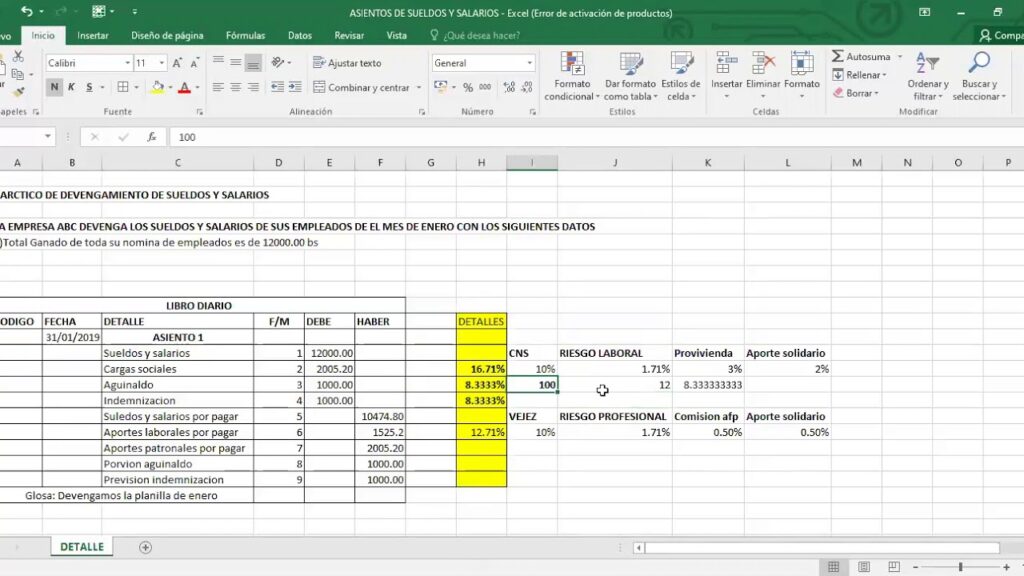Confirm formula bar entry checkmark
This screenshot has height=576, width=1024.
(x=123, y=136)
